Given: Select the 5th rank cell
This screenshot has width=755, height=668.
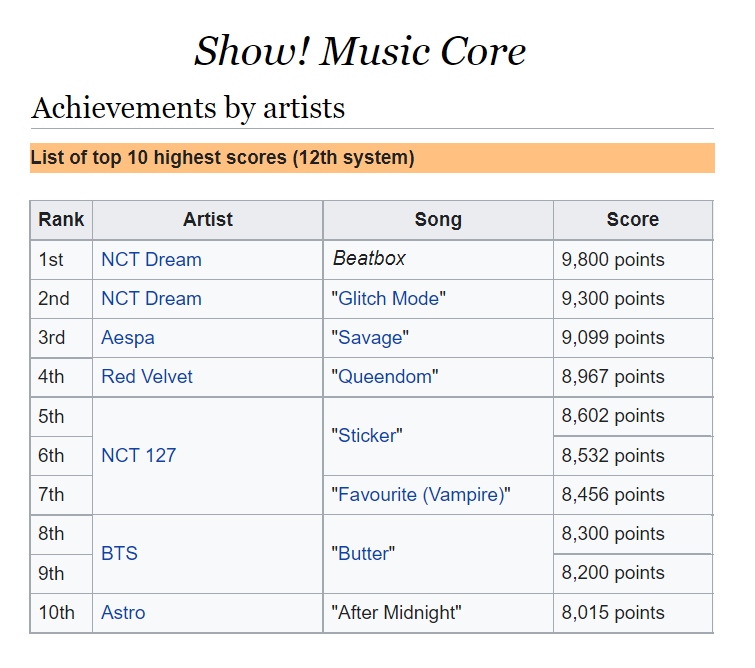Looking at the screenshot, I should tap(61, 417).
